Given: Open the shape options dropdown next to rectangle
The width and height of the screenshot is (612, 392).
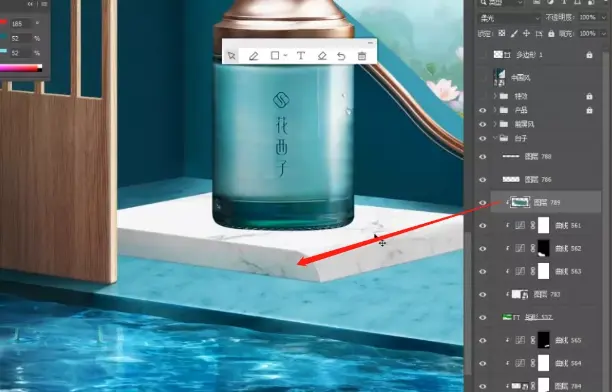Looking at the screenshot, I should (x=286, y=56).
